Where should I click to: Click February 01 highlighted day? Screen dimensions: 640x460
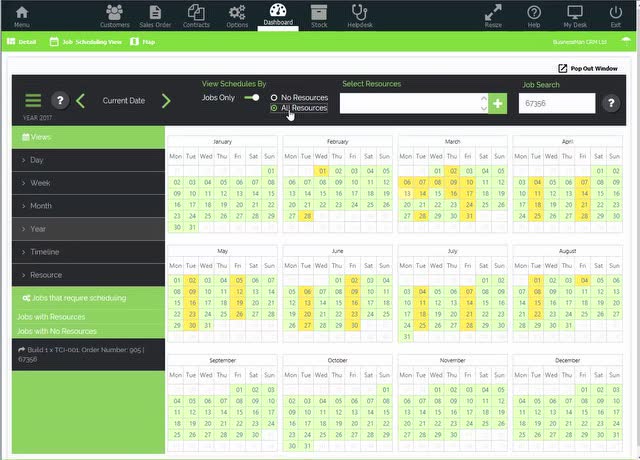pos(322,171)
